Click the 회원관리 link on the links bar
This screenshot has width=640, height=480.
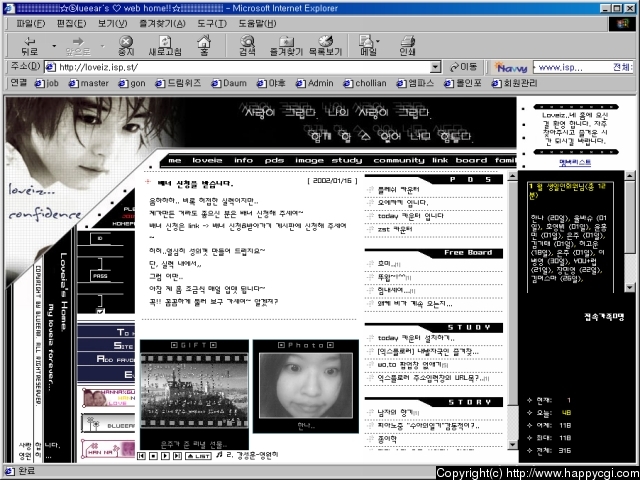(x=515, y=83)
